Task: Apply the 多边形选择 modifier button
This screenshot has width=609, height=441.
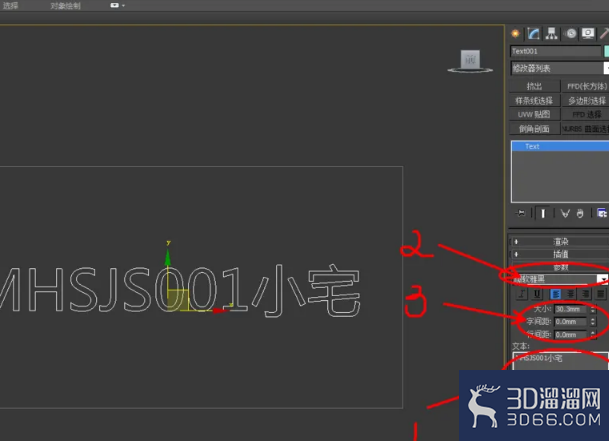Action: click(586, 101)
